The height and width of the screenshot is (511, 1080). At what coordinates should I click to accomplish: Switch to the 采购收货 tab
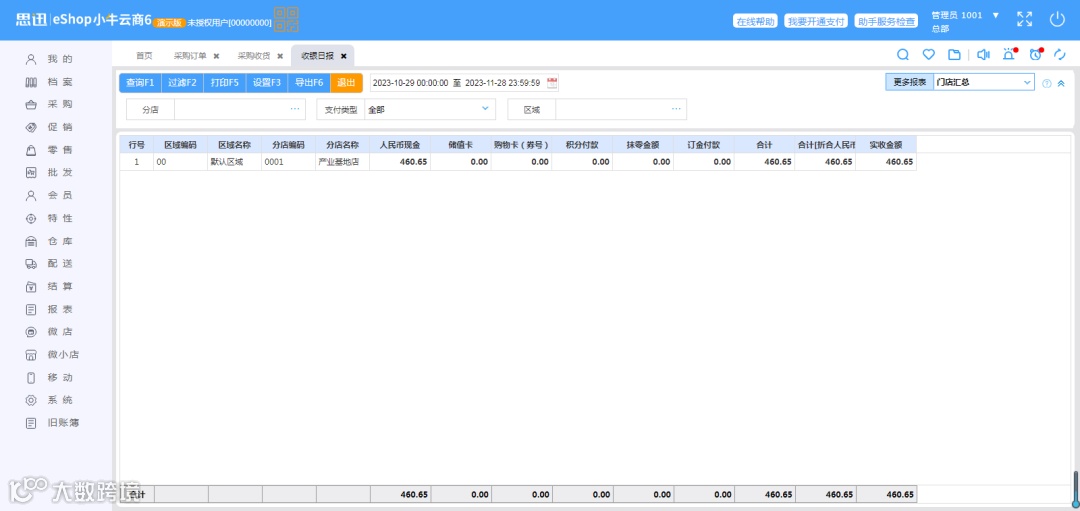pos(254,56)
